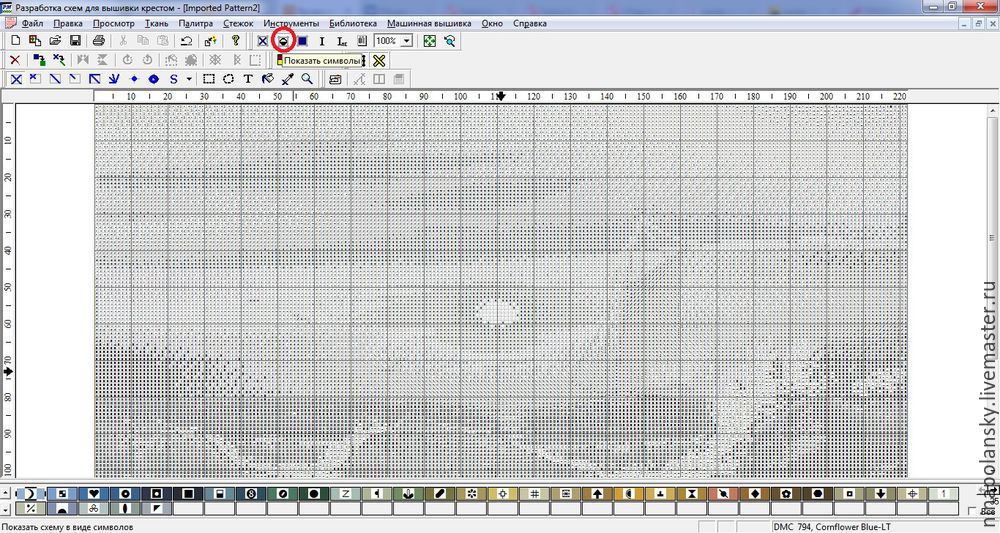Open the 100% zoom dropdown
Screen dimensions: 1000x533
click(x=406, y=41)
